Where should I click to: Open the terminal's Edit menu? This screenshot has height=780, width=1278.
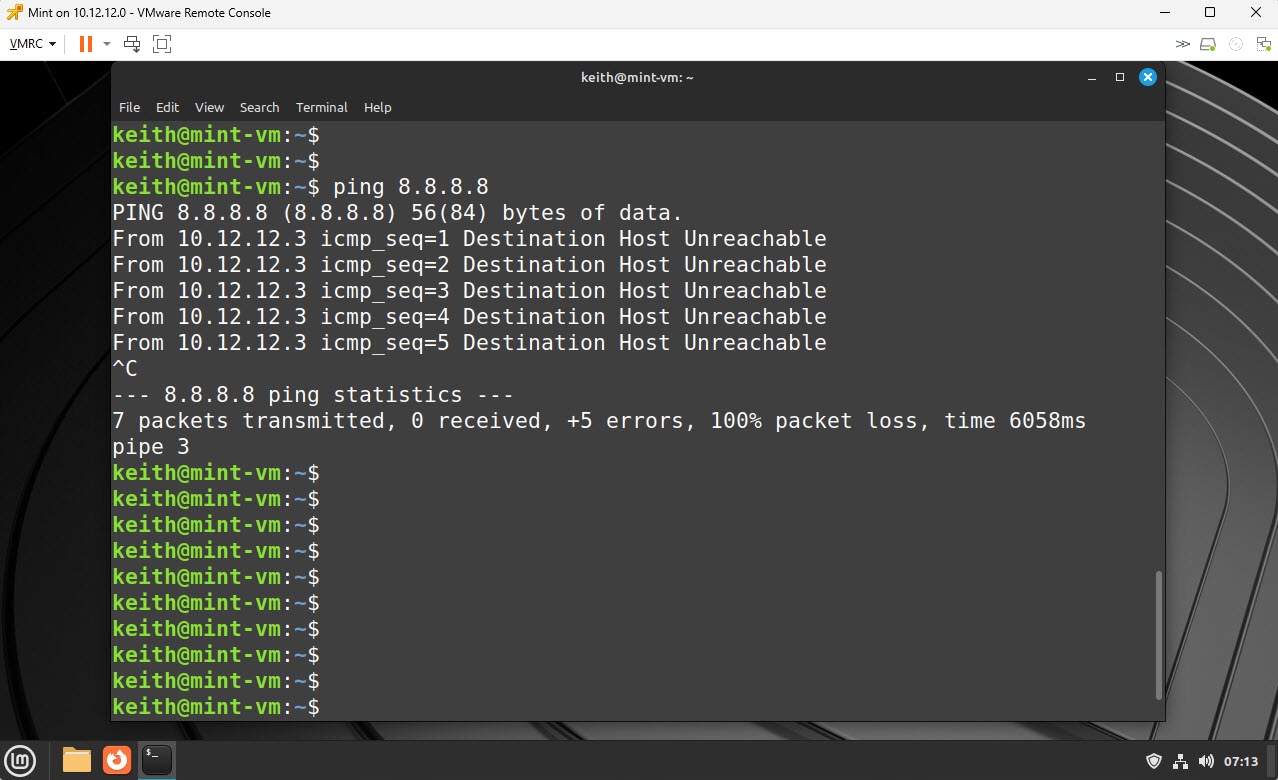pyautogui.click(x=167, y=107)
